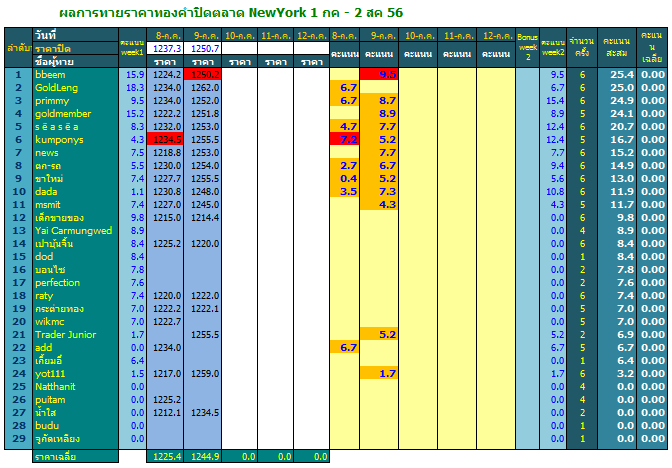
Task: Select the red 7.2 score cell
Action: click(344, 140)
